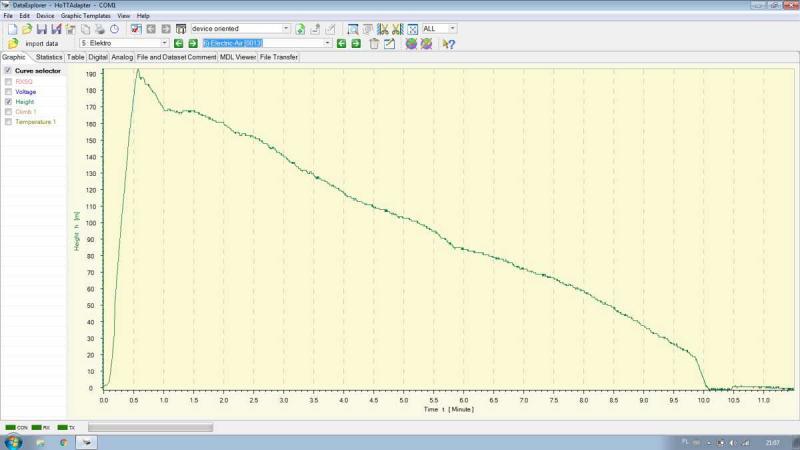800x450 pixels.
Task: Click the print icon in toolbar
Action: click(100, 29)
